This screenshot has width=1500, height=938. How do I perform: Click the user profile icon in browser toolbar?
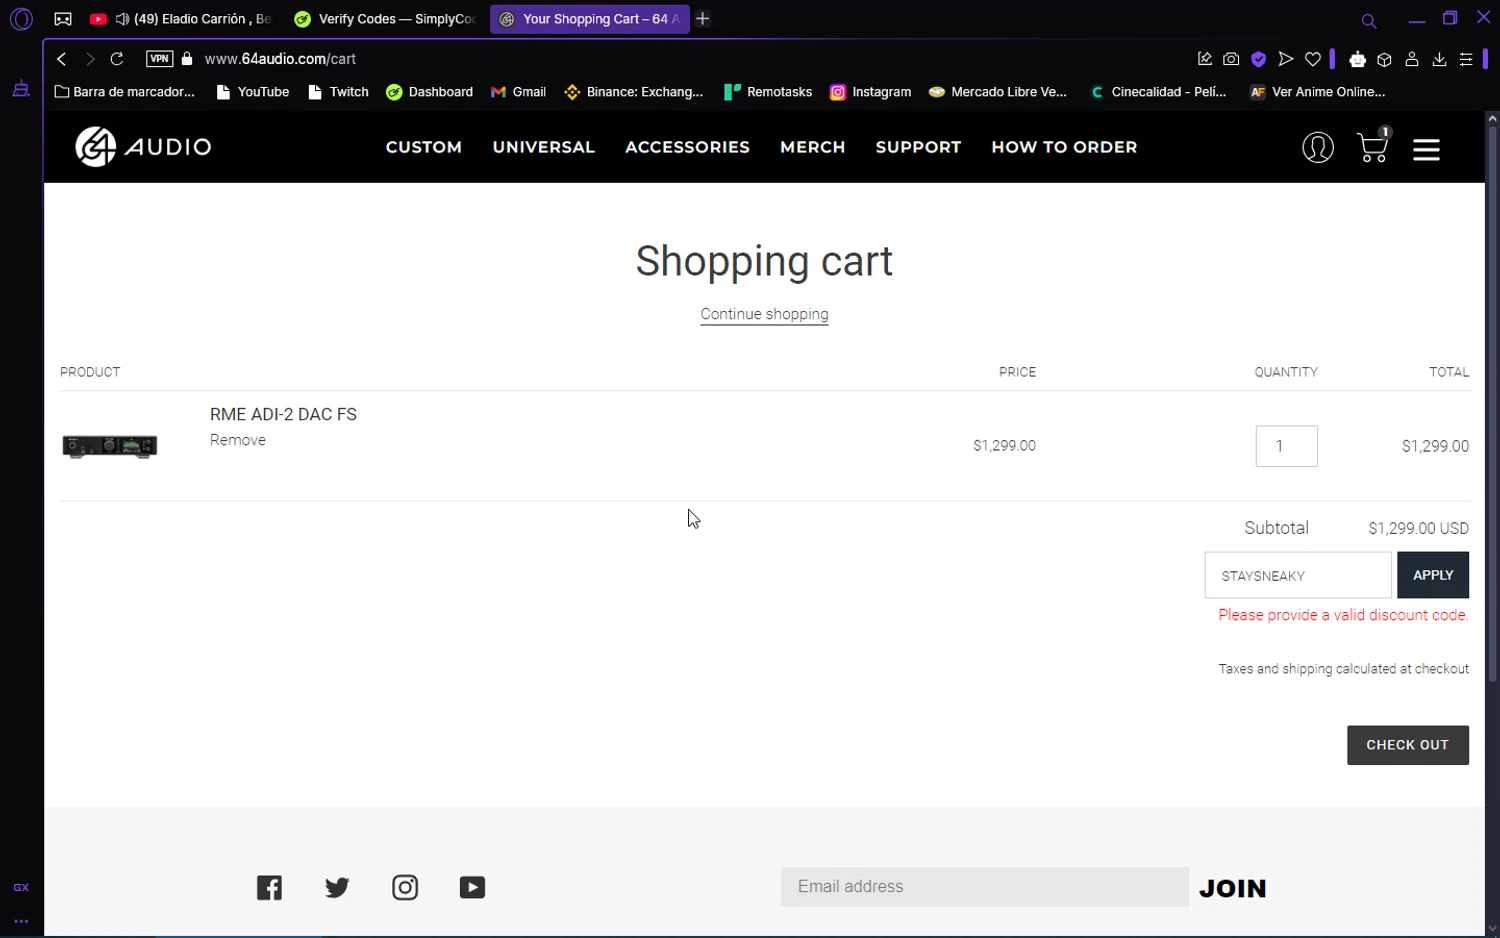tap(1412, 59)
